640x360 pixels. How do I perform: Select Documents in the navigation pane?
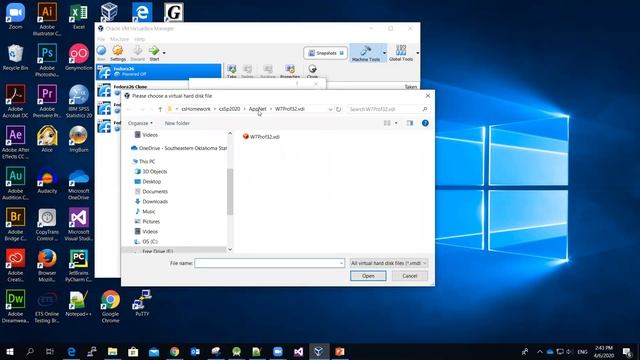pos(151,191)
